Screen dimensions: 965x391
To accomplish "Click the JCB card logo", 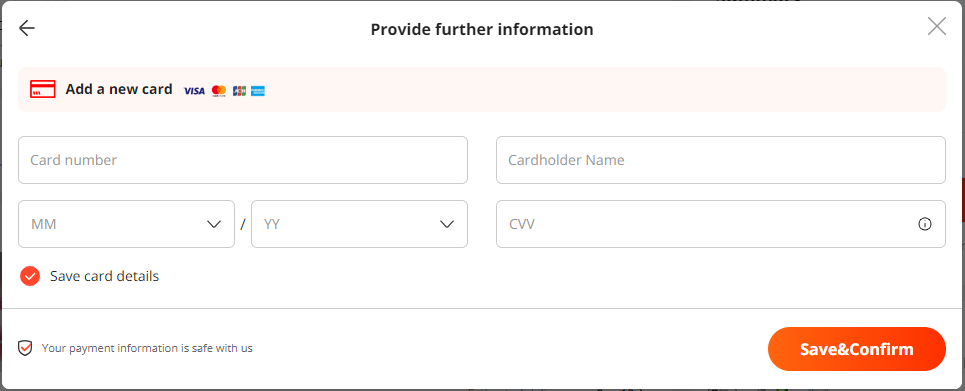I will pos(239,91).
